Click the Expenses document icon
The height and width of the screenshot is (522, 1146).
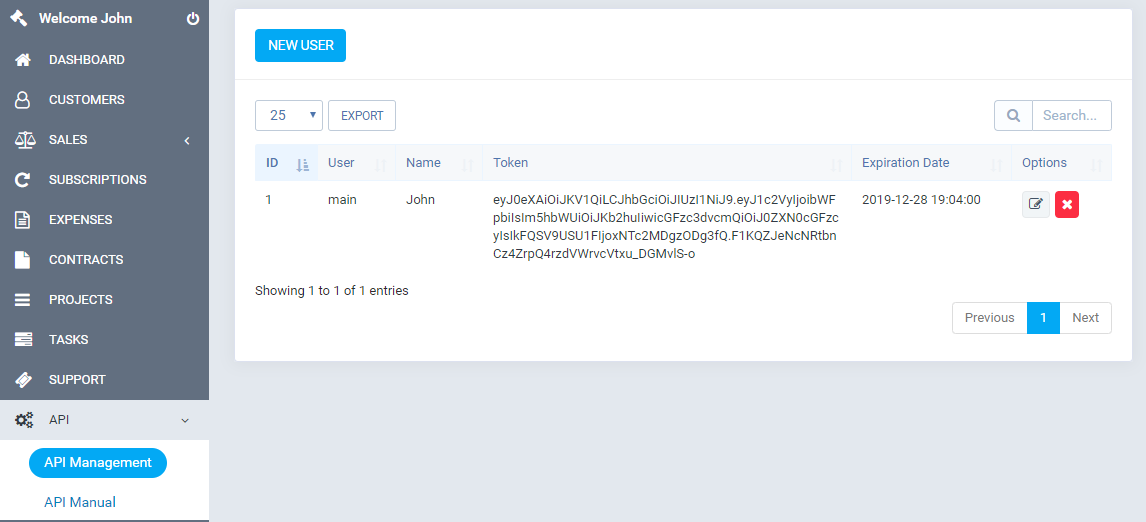tap(23, 219)
